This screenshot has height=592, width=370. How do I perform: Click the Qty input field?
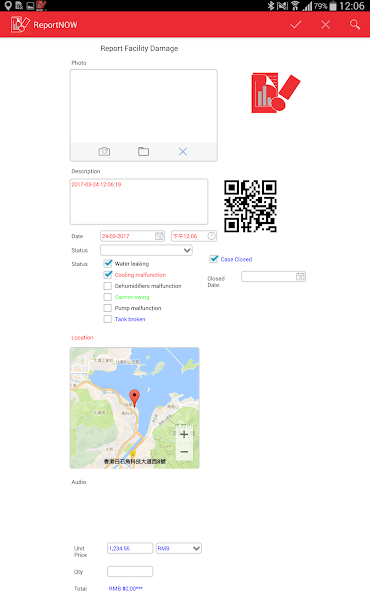130,571
